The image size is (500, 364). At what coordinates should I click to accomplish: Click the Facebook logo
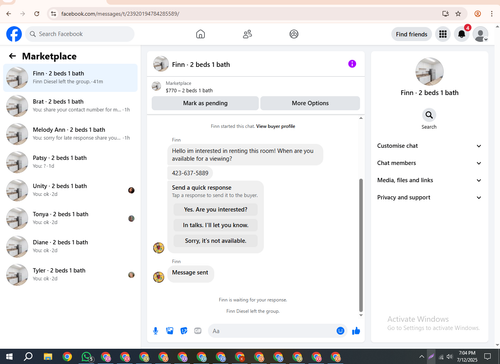[14, 34]
